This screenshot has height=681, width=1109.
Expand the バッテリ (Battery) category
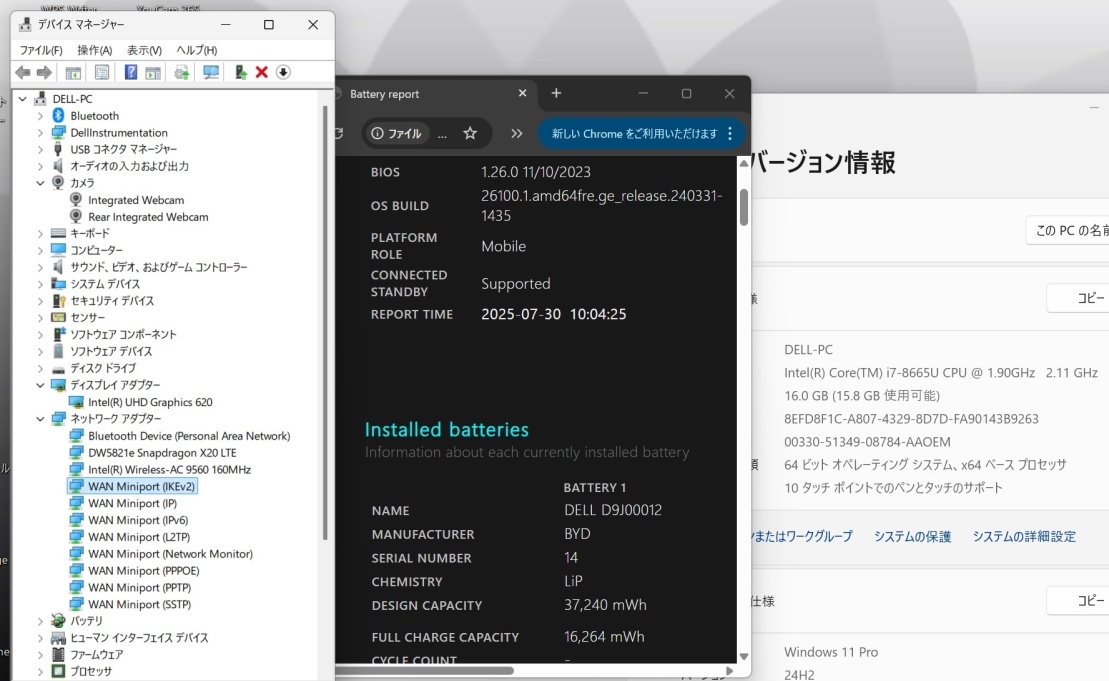(x=40, y=621)
